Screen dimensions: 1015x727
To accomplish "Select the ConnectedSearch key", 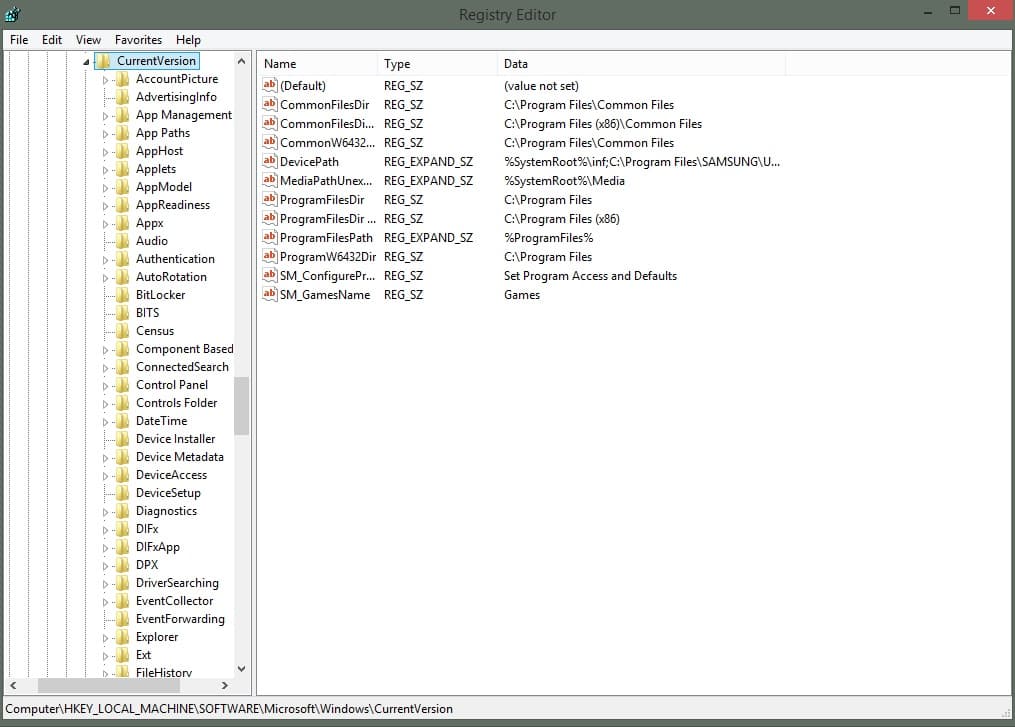I will coord(182,366).
